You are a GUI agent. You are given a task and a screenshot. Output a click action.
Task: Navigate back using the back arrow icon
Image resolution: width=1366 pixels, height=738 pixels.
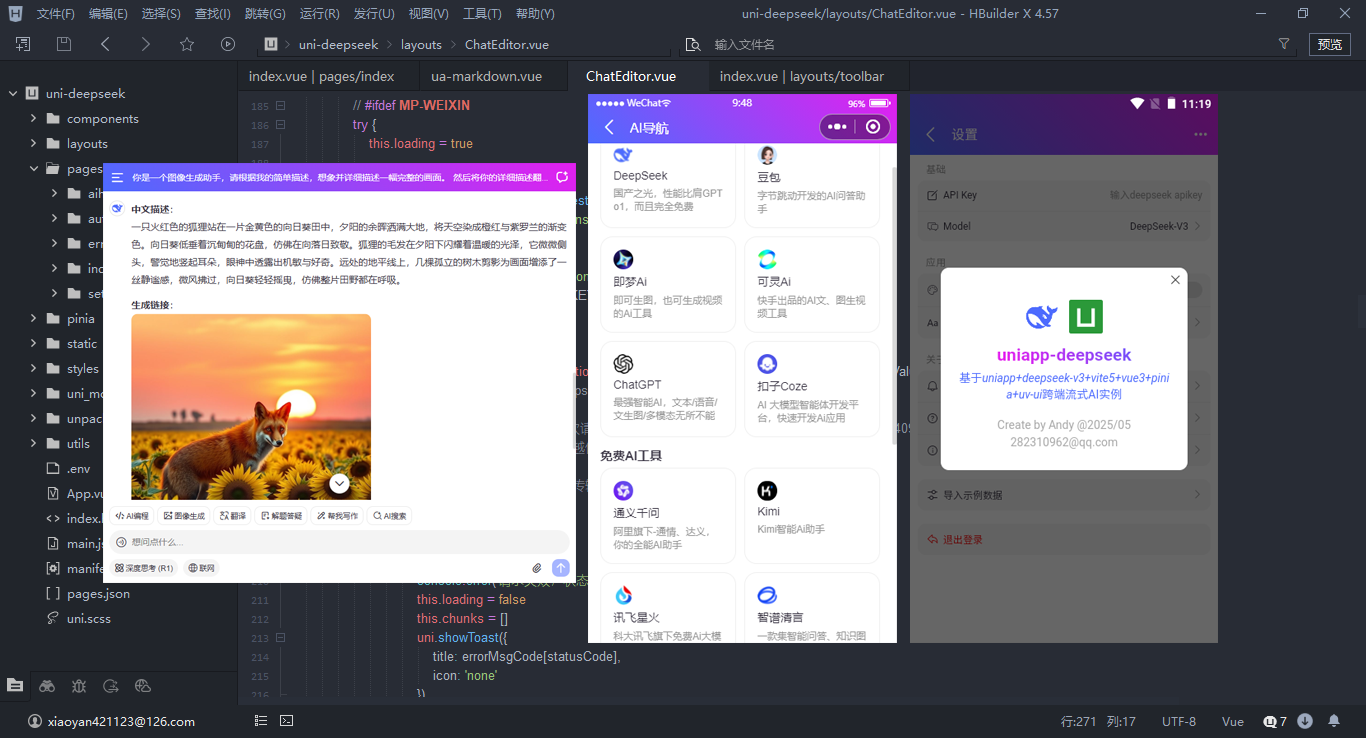pos(105,44)
